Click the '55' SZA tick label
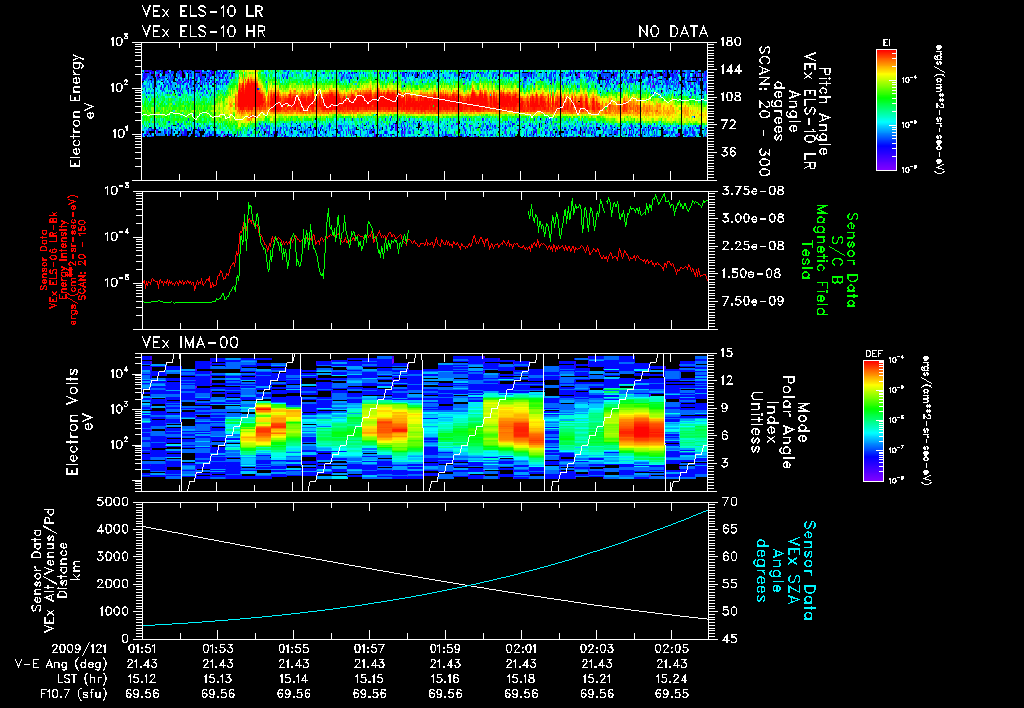 click(x=729, y=584)
